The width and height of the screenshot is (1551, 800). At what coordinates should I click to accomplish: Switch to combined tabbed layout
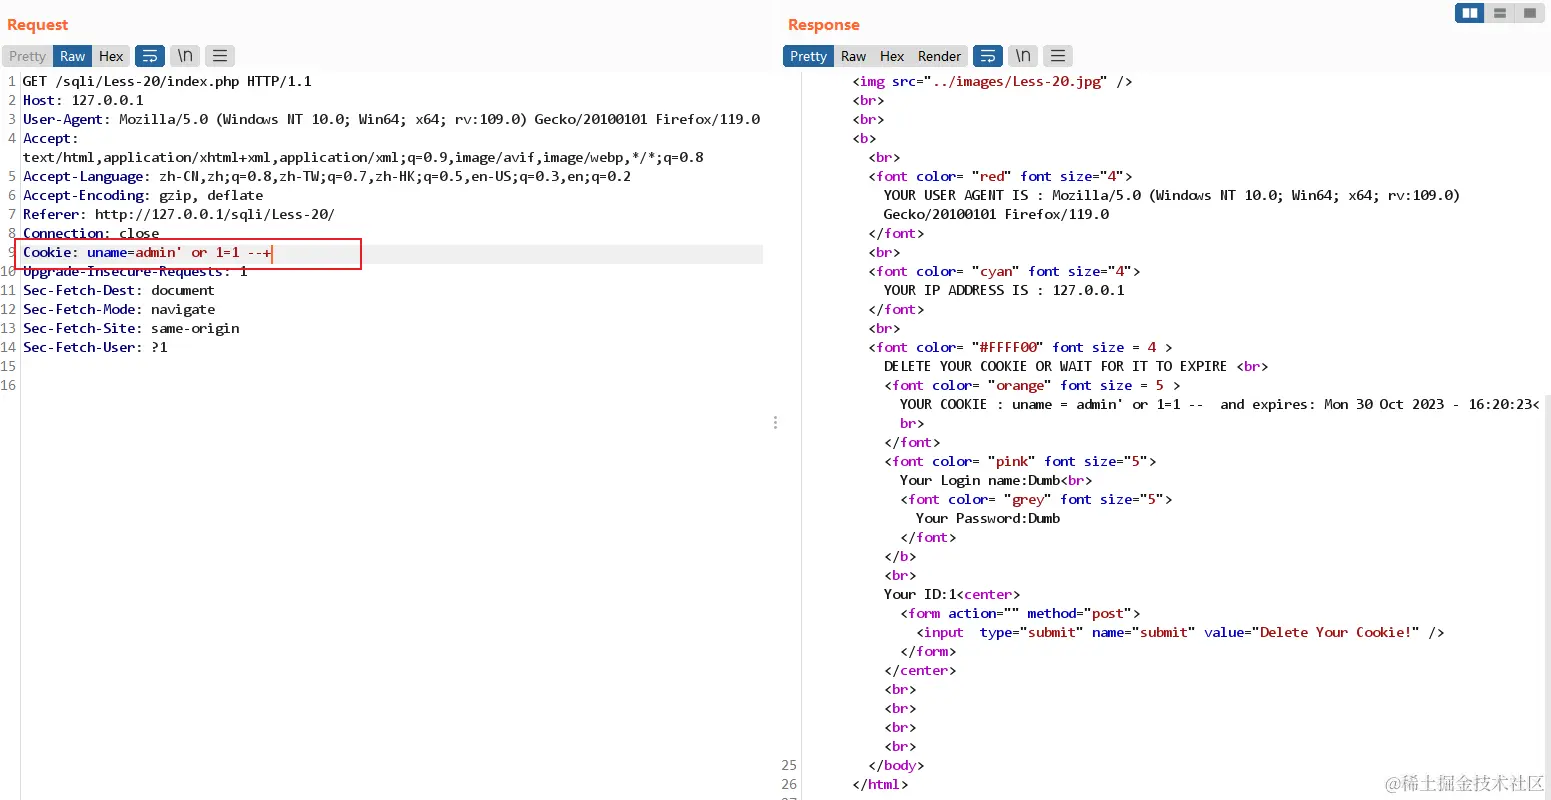point(1529,13)
